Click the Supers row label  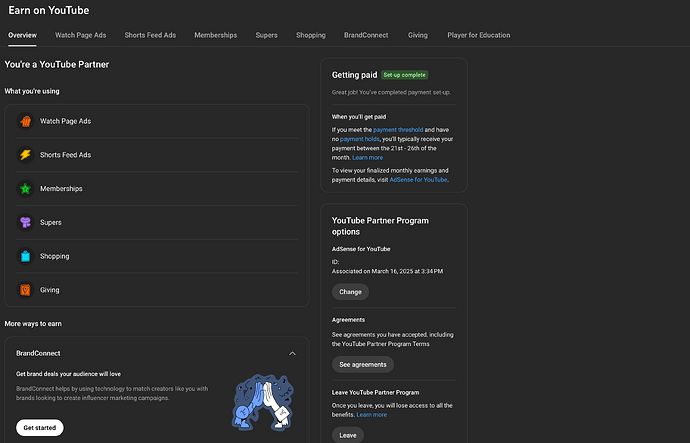51,223
